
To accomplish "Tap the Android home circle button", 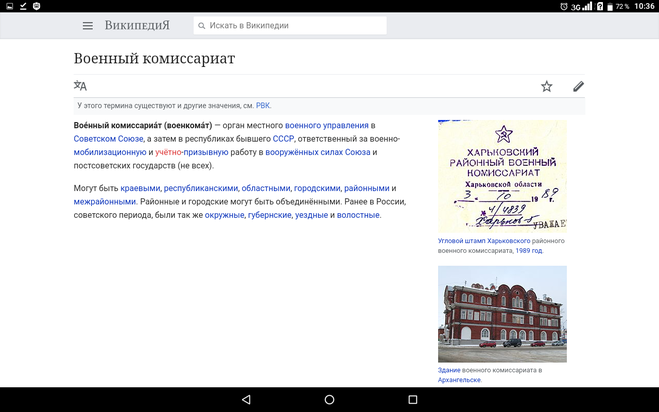I will [x=330, y=399].
